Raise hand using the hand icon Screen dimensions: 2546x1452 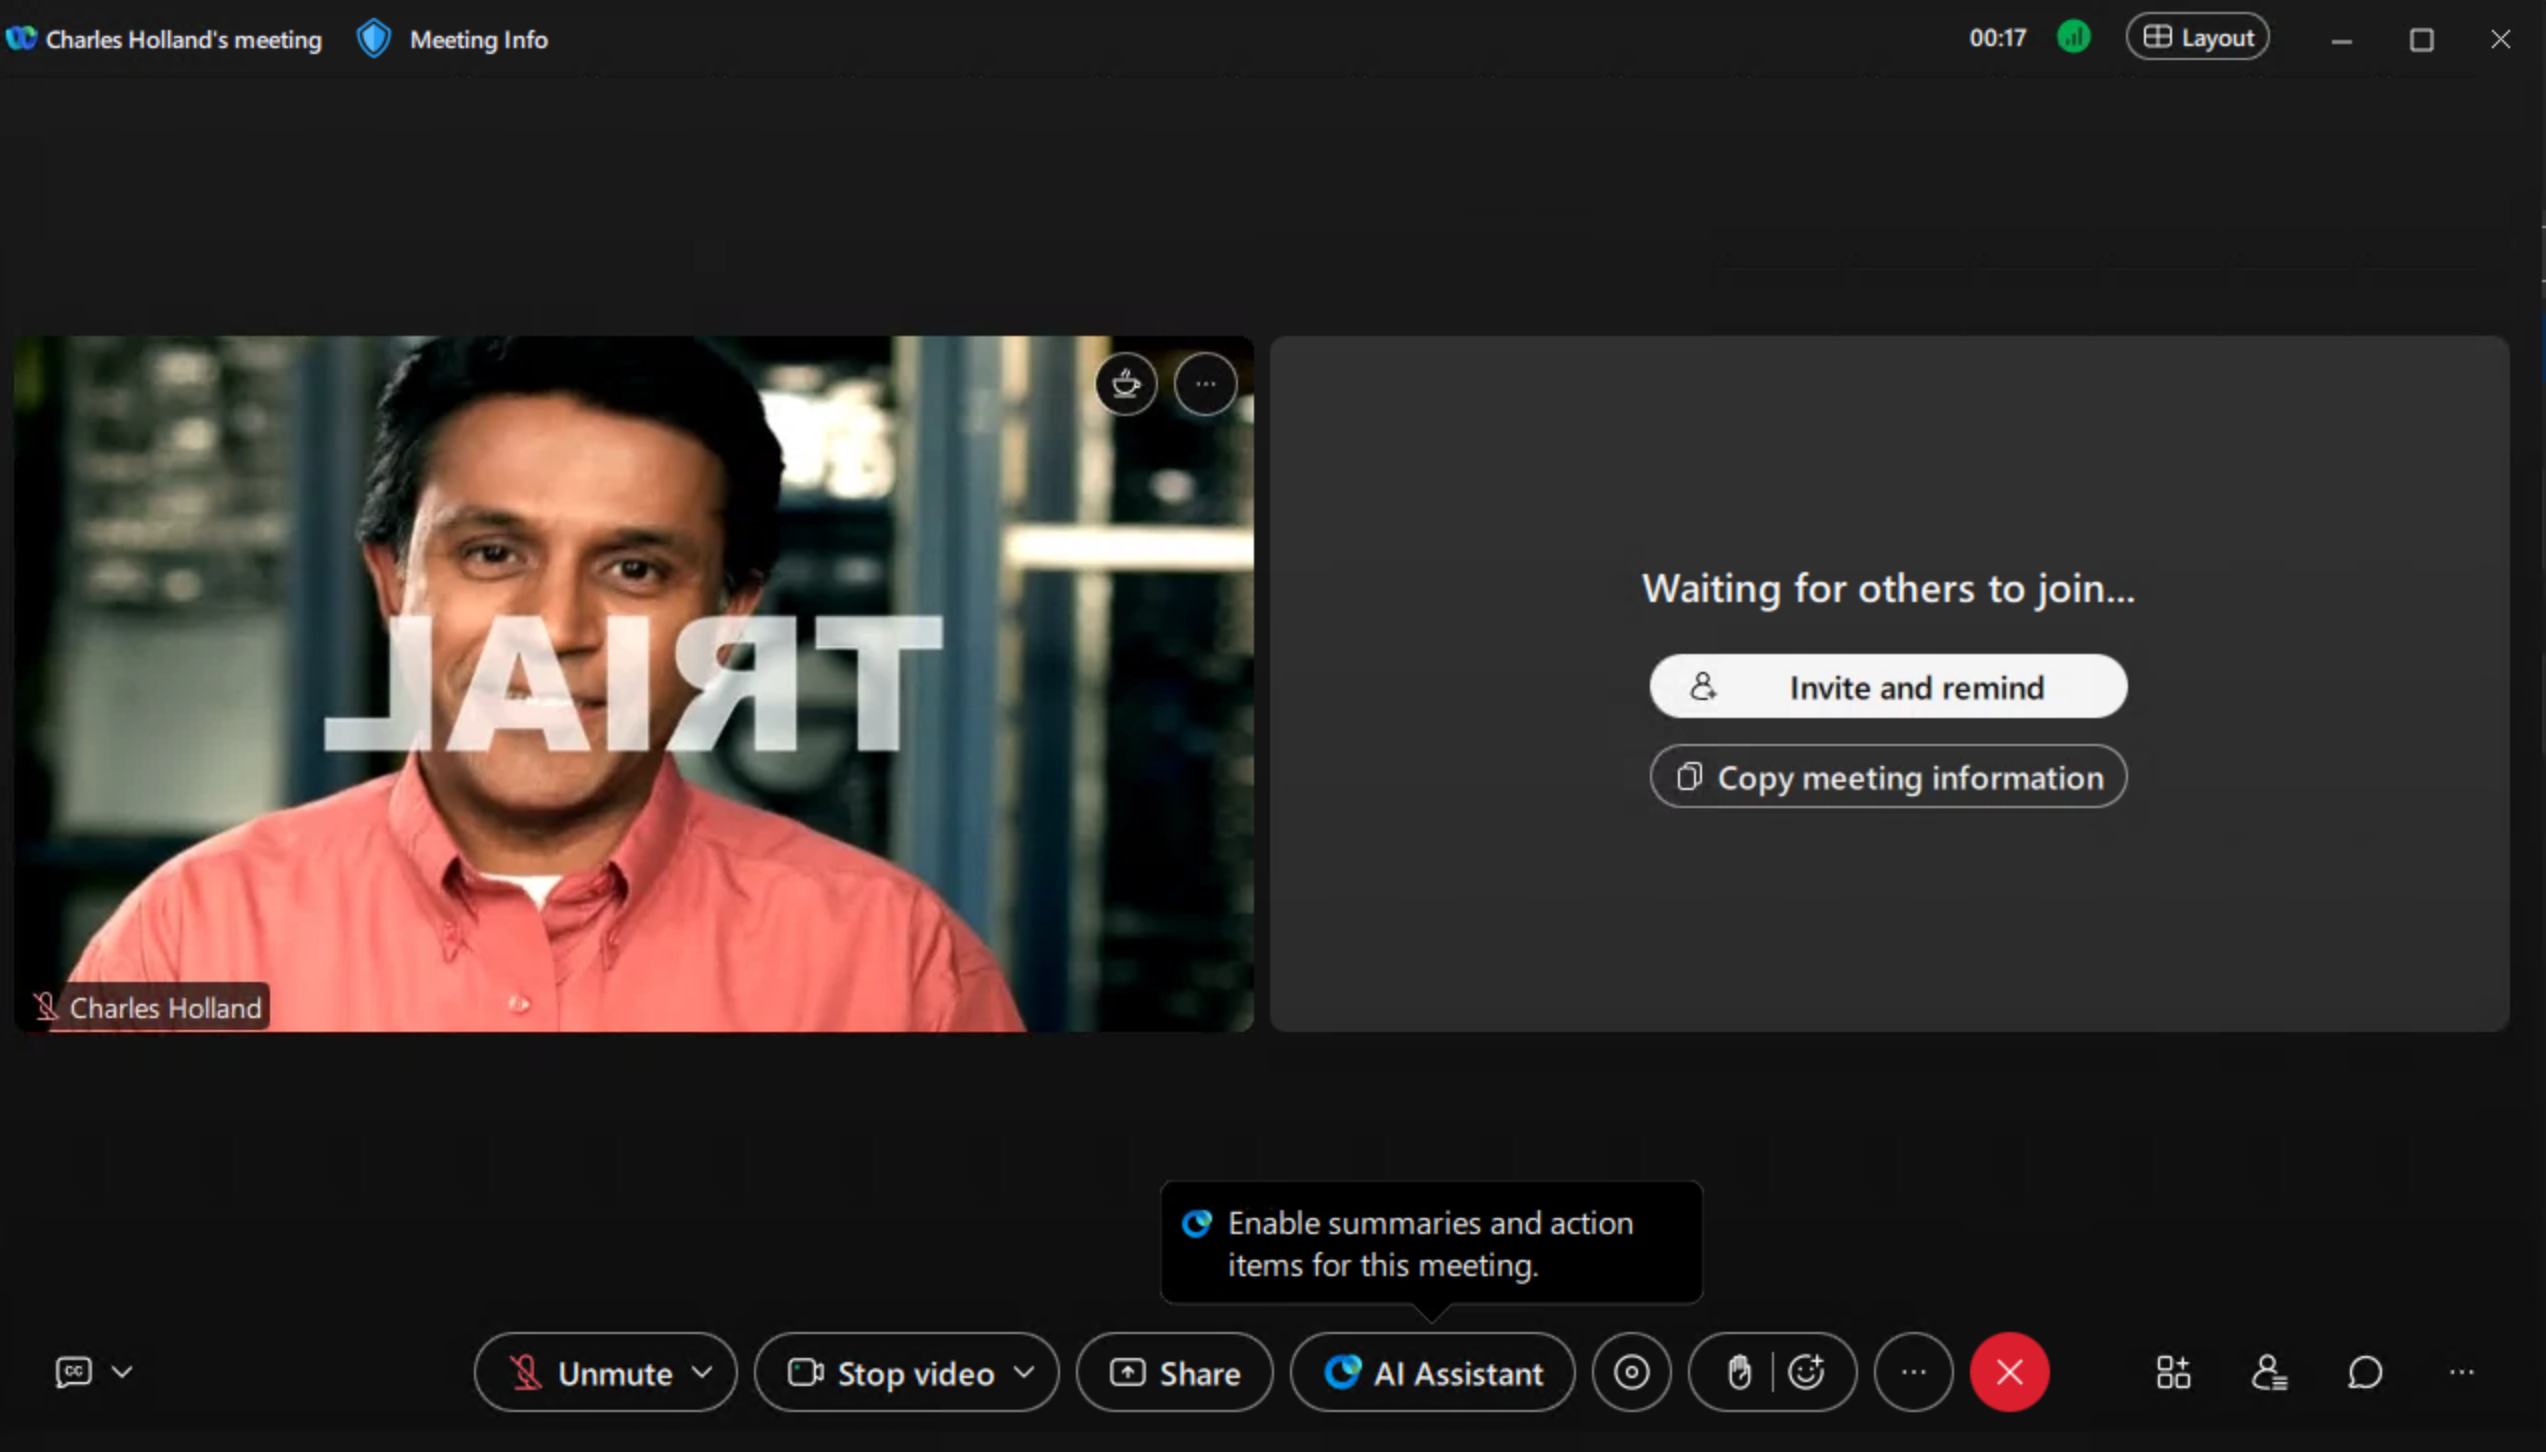1739,1372
